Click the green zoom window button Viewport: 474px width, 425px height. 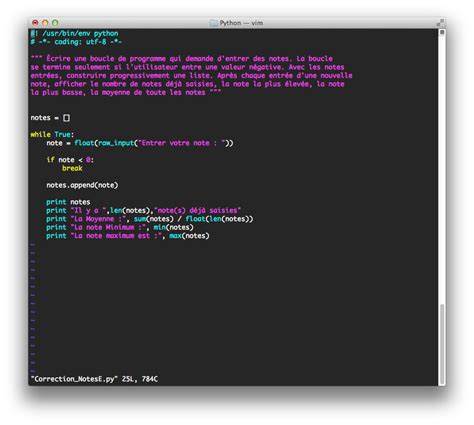tap(55, 23)
